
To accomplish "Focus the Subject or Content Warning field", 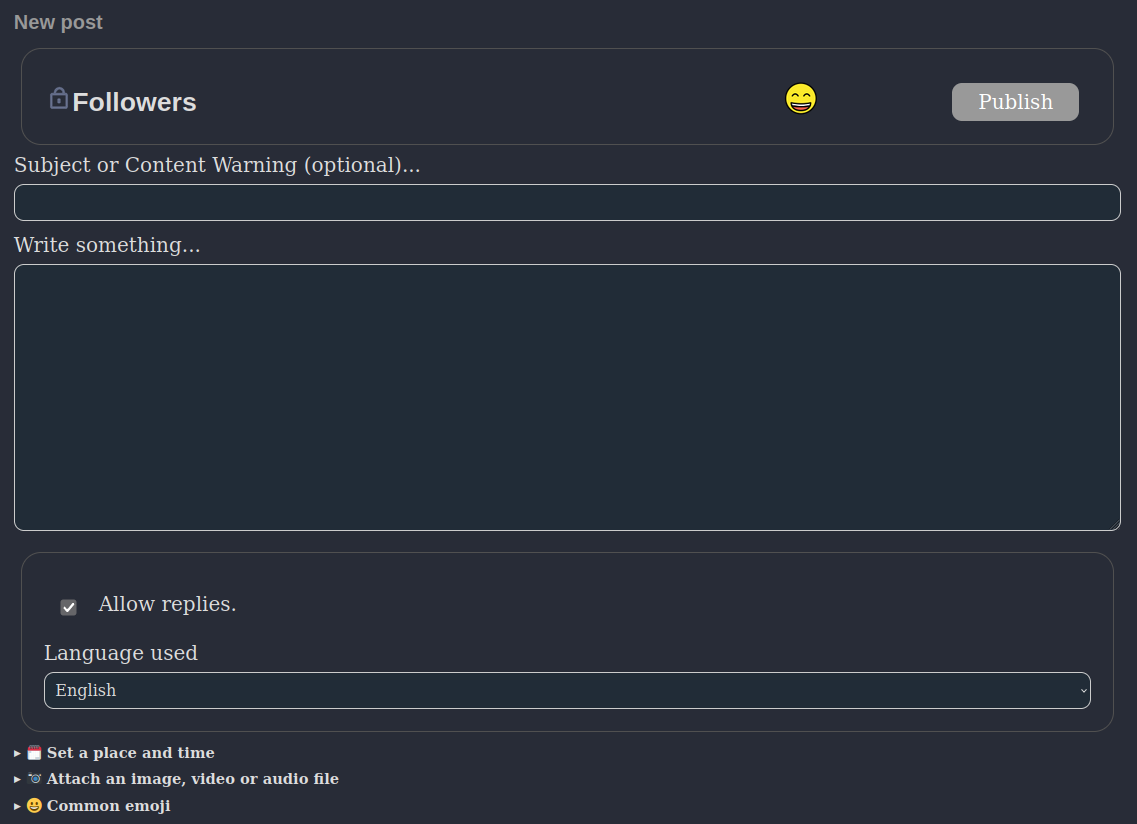I will point(566,202).
